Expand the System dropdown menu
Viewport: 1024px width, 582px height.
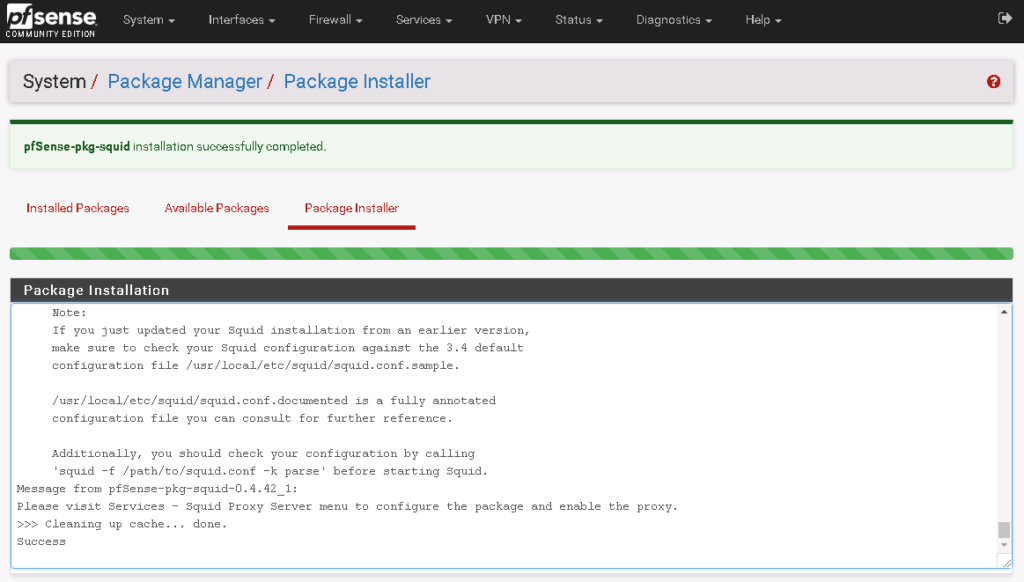tap(148, 20)
